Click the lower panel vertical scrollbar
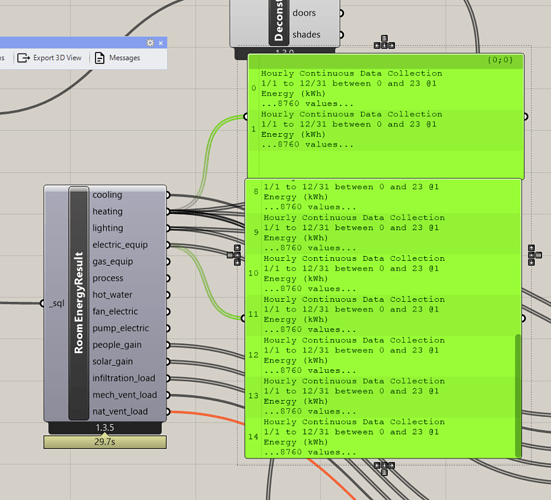Screen dimensions: 551x500 coord(518,395)
